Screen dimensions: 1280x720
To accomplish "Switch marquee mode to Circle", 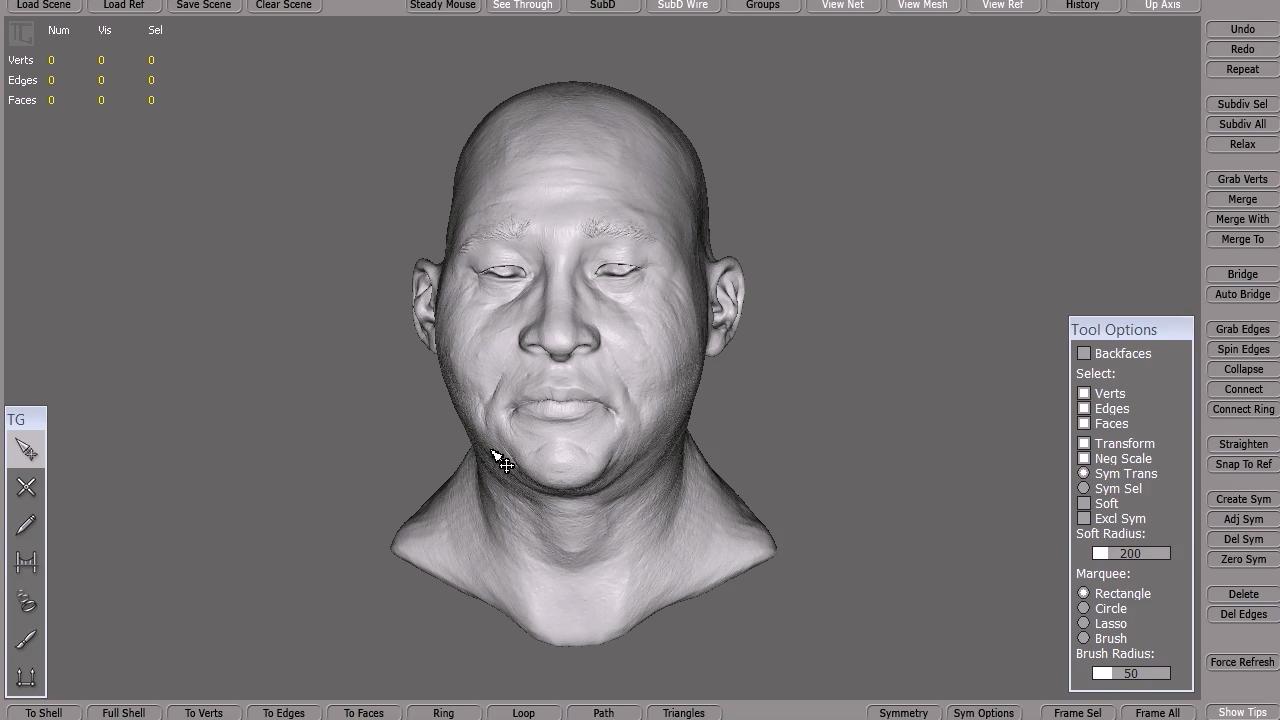I will [x=1084, y=609].
